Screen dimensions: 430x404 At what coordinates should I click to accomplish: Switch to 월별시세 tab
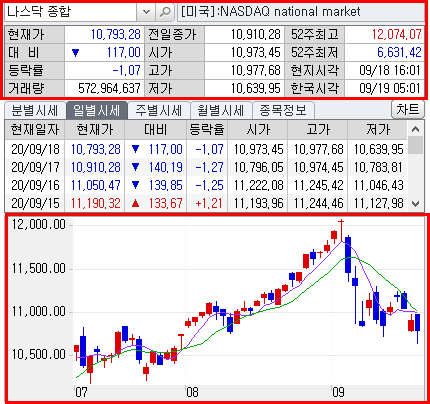(221, 110)
